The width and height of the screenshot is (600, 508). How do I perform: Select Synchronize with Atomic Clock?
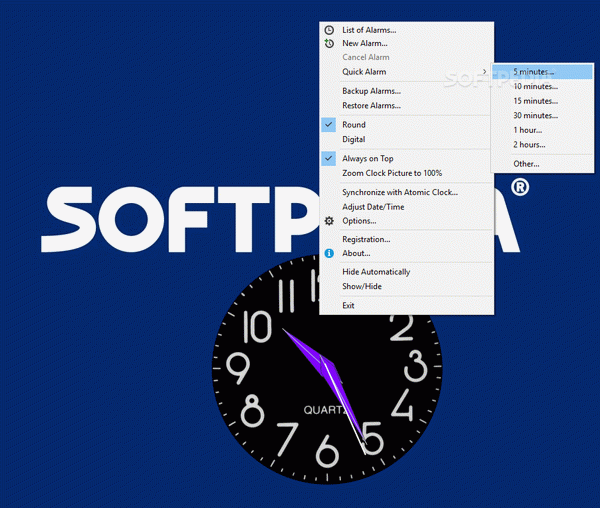coord(400,192)
